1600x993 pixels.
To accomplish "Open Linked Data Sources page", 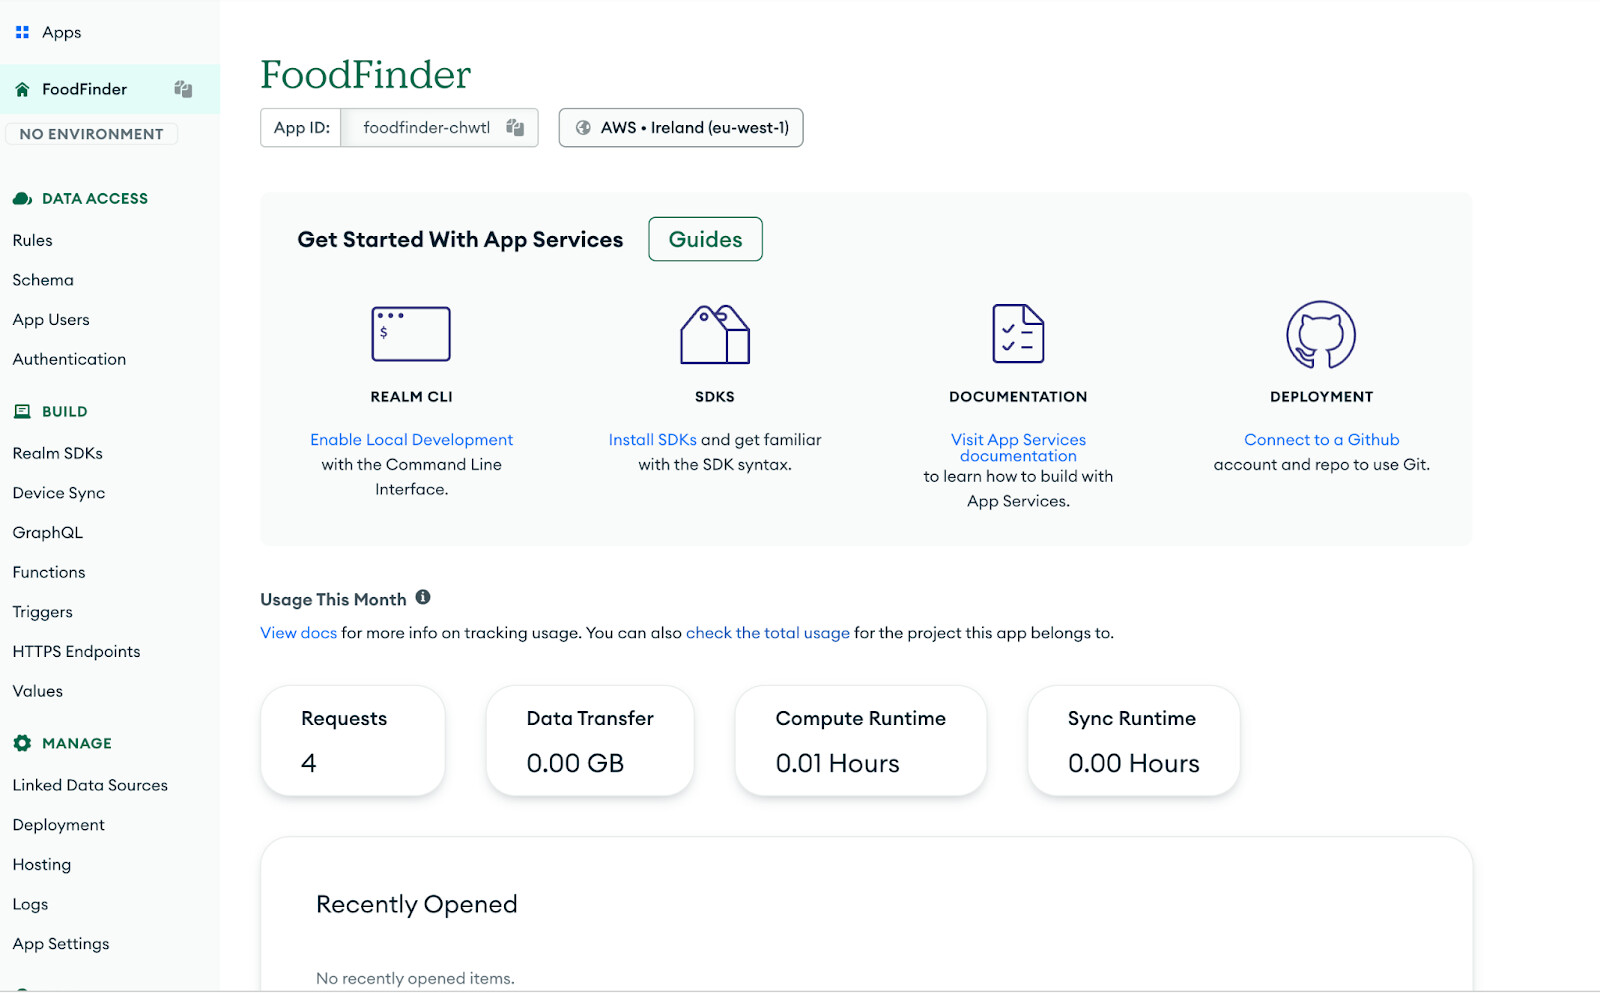I will point(90,785).
